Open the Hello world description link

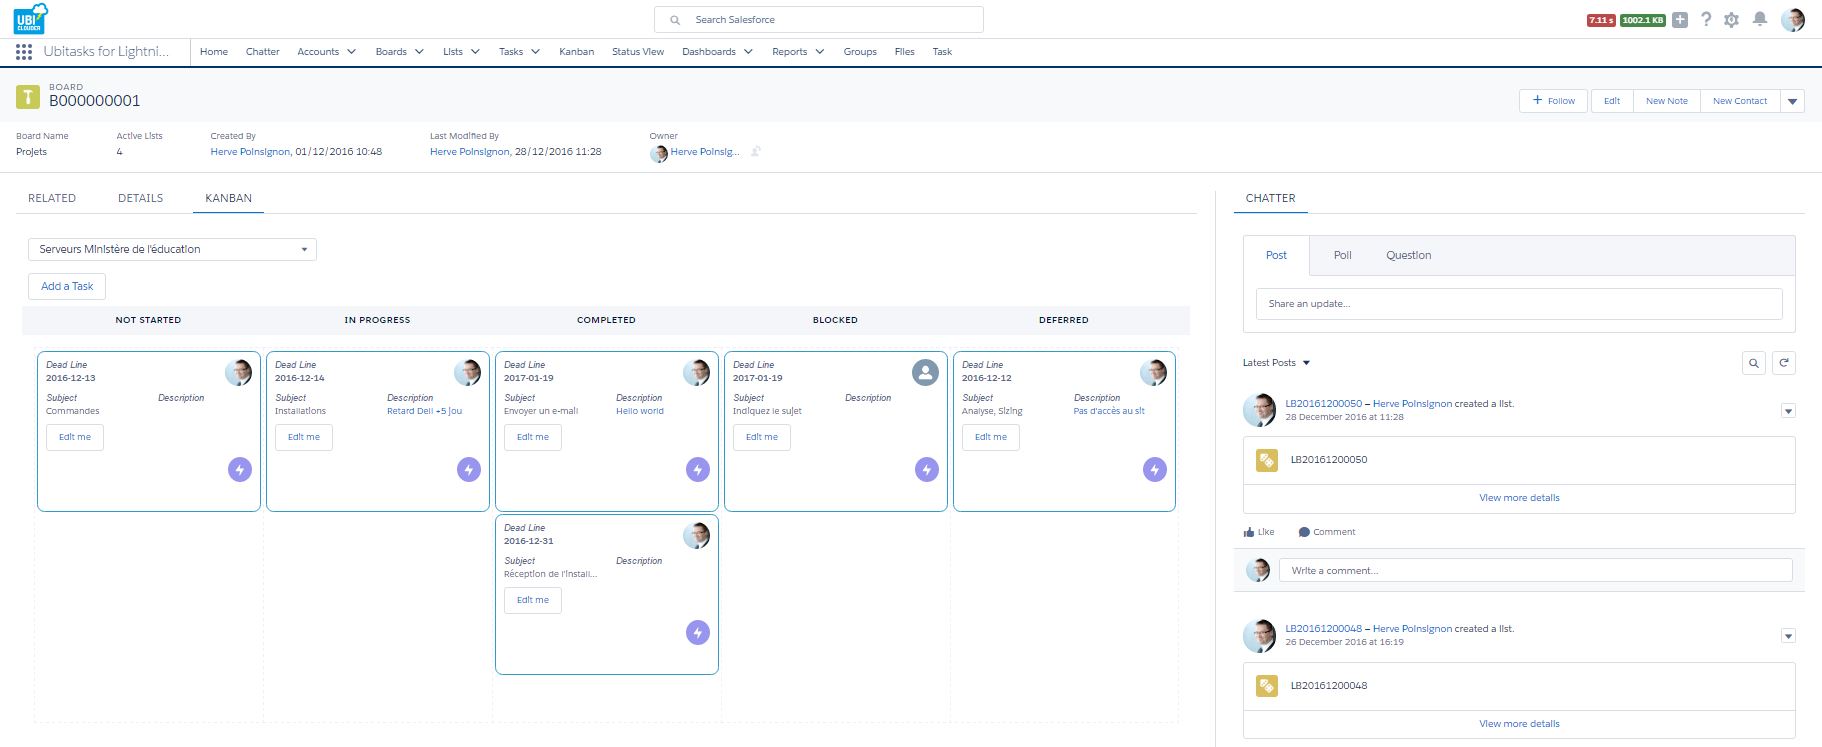(640, 411)
